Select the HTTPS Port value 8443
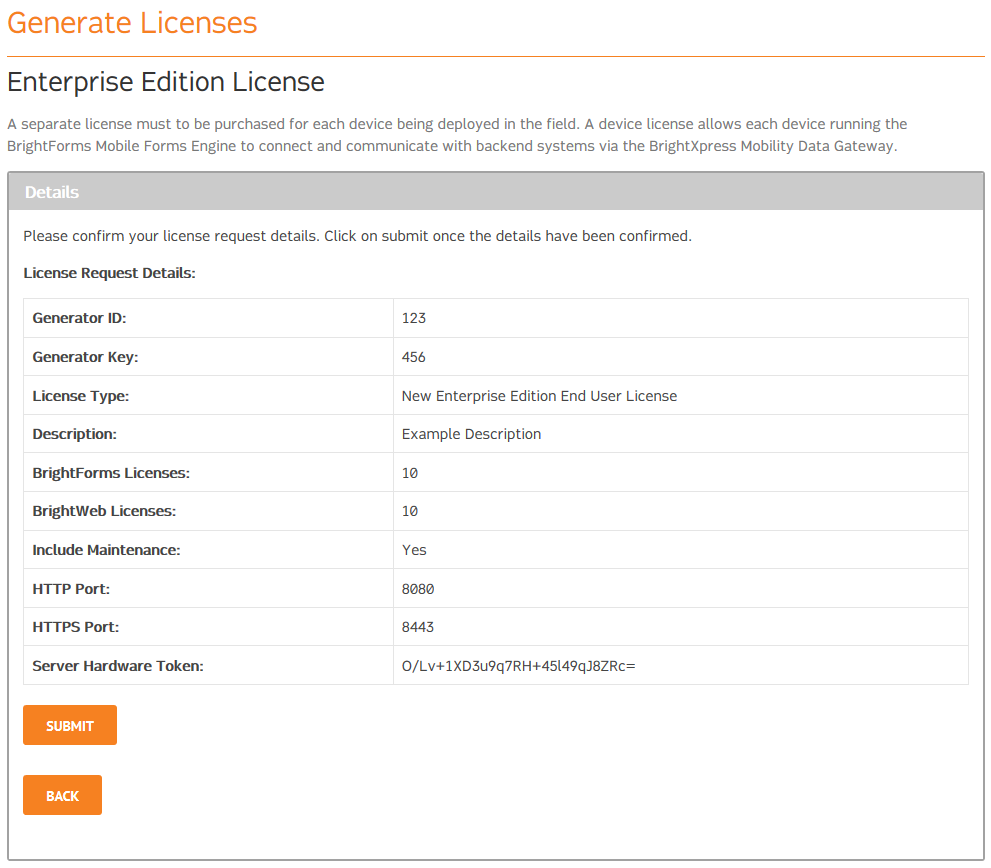This screenshot has height=868, width=991. click(x=418, y=627)
